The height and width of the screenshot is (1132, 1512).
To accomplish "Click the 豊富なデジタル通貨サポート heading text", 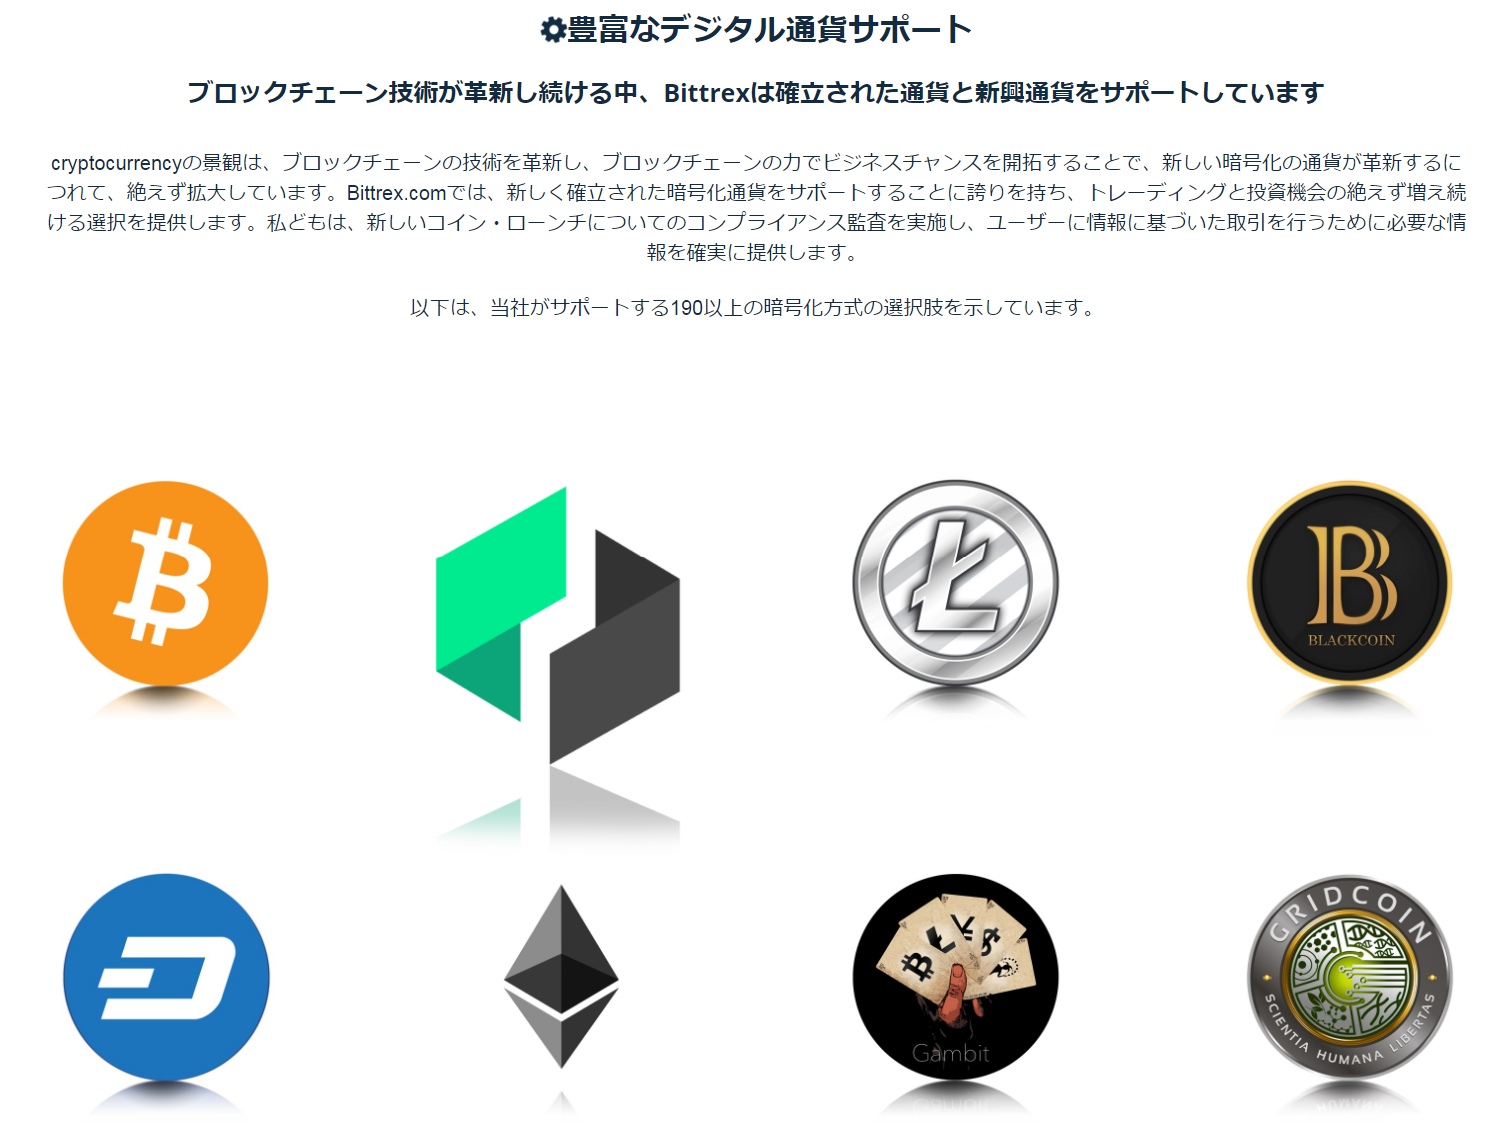I will coord(770,29).
